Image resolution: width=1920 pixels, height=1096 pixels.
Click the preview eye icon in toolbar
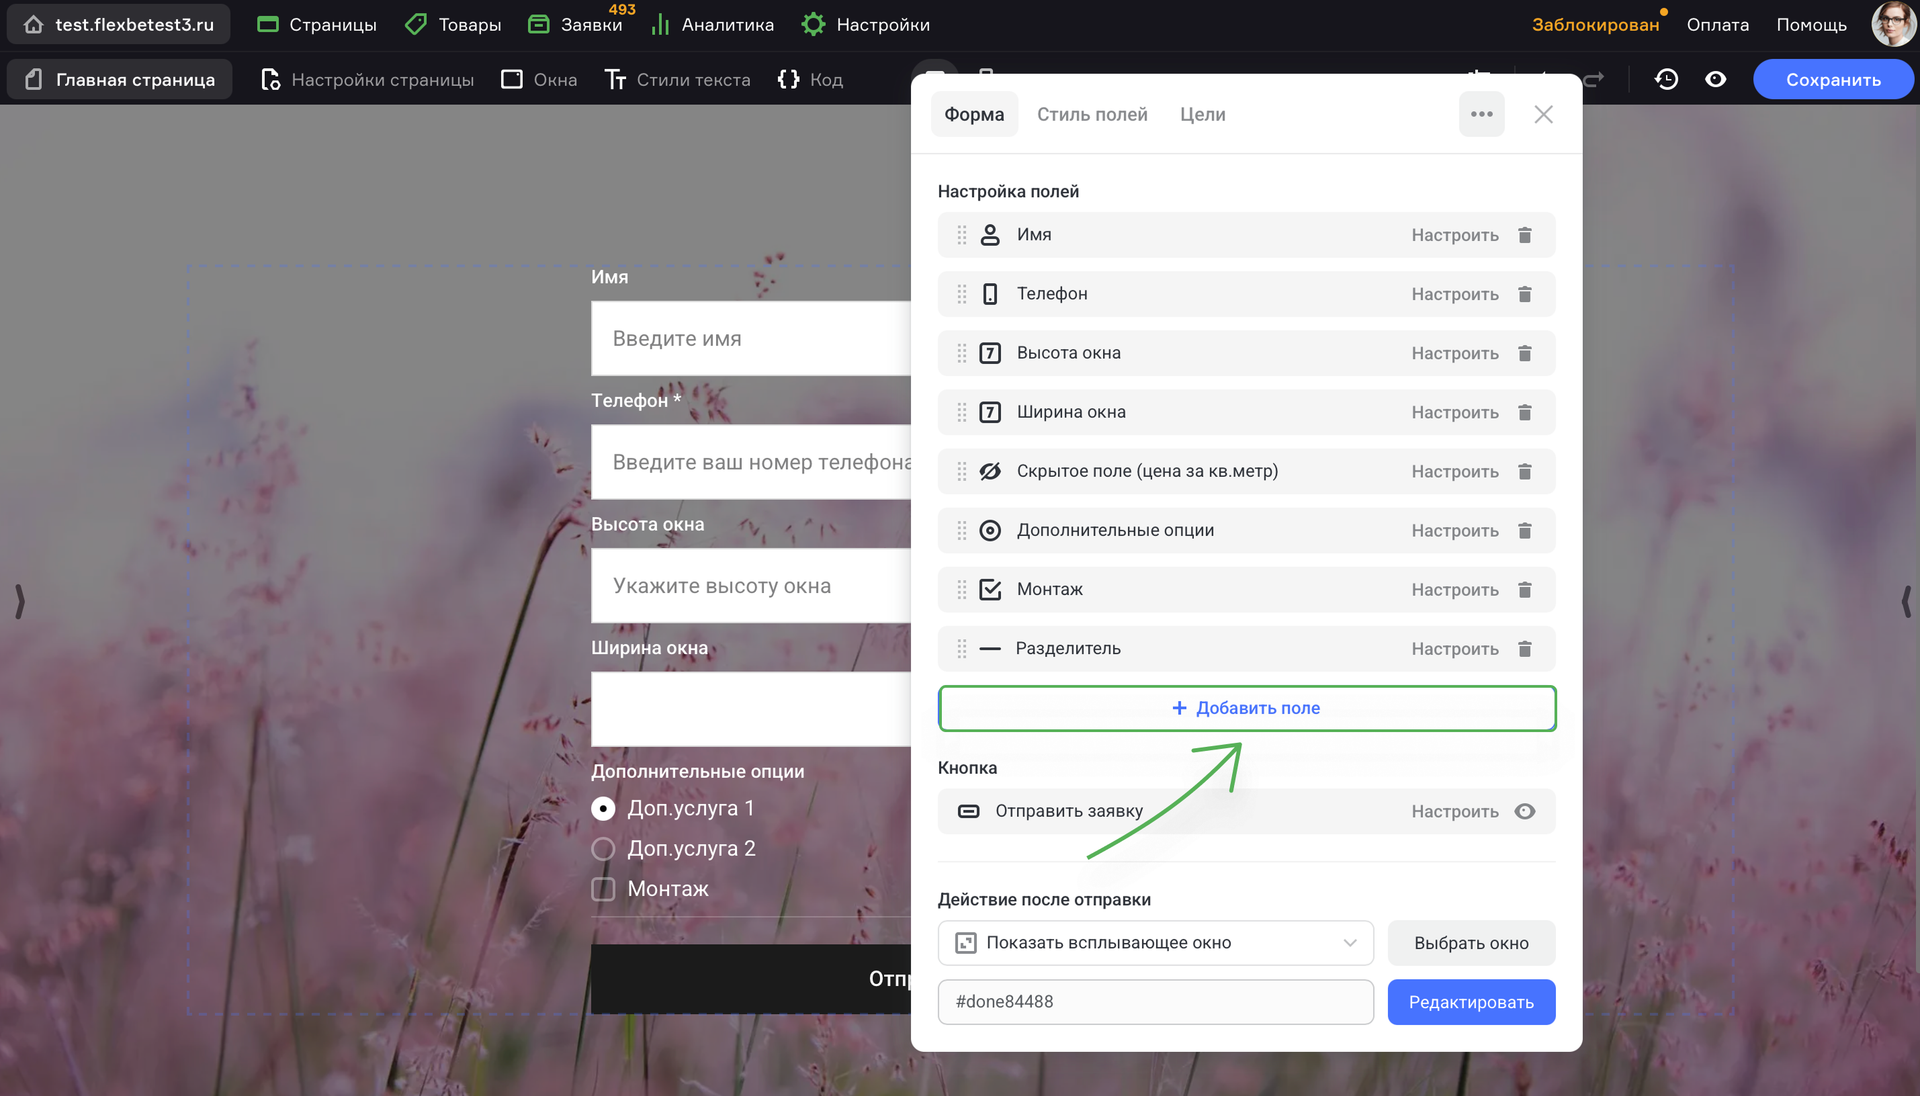coord(1715,80)
